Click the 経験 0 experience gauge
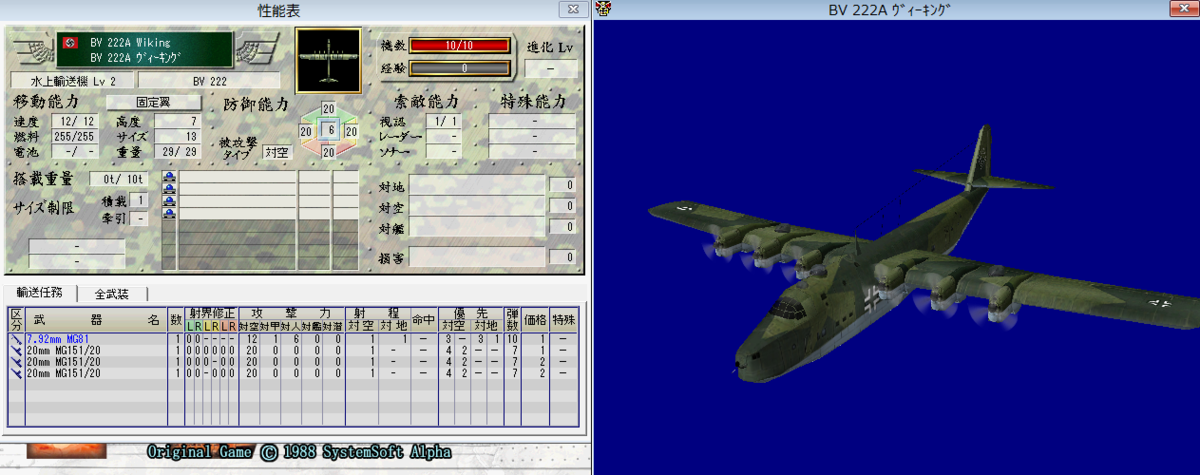Viewport: 1200px width, 475px height. click(x=459, y=69)
